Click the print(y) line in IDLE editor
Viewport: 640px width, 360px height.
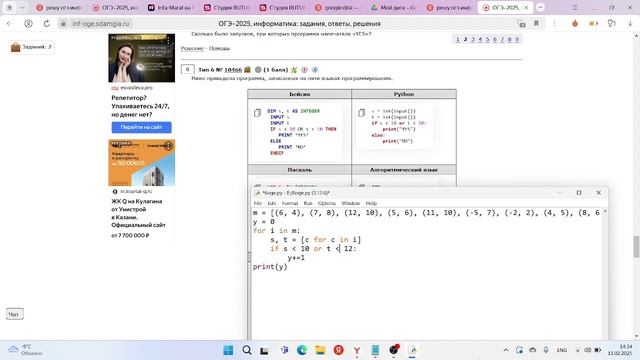270,267
